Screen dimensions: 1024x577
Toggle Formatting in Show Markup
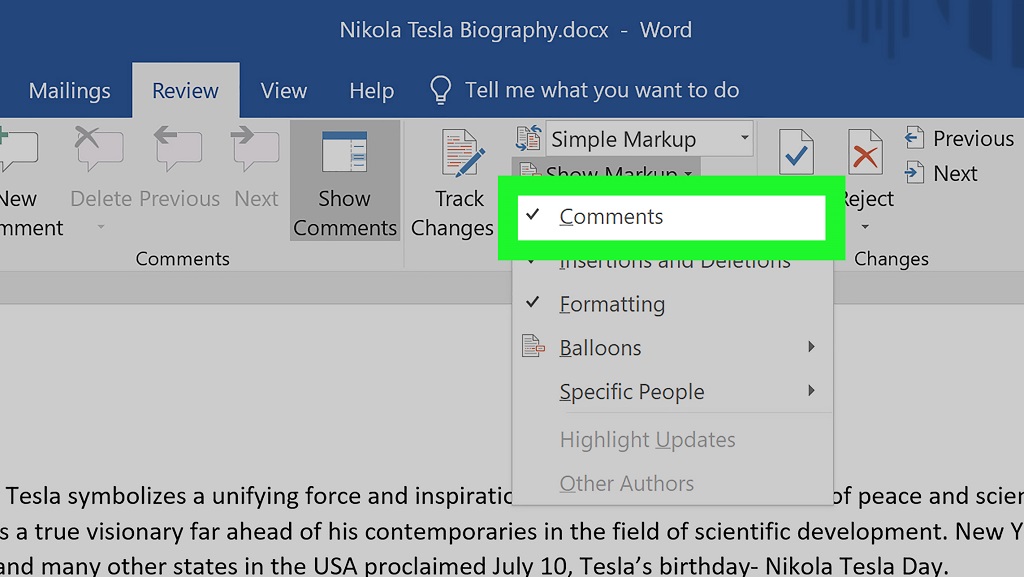[612, 304]
